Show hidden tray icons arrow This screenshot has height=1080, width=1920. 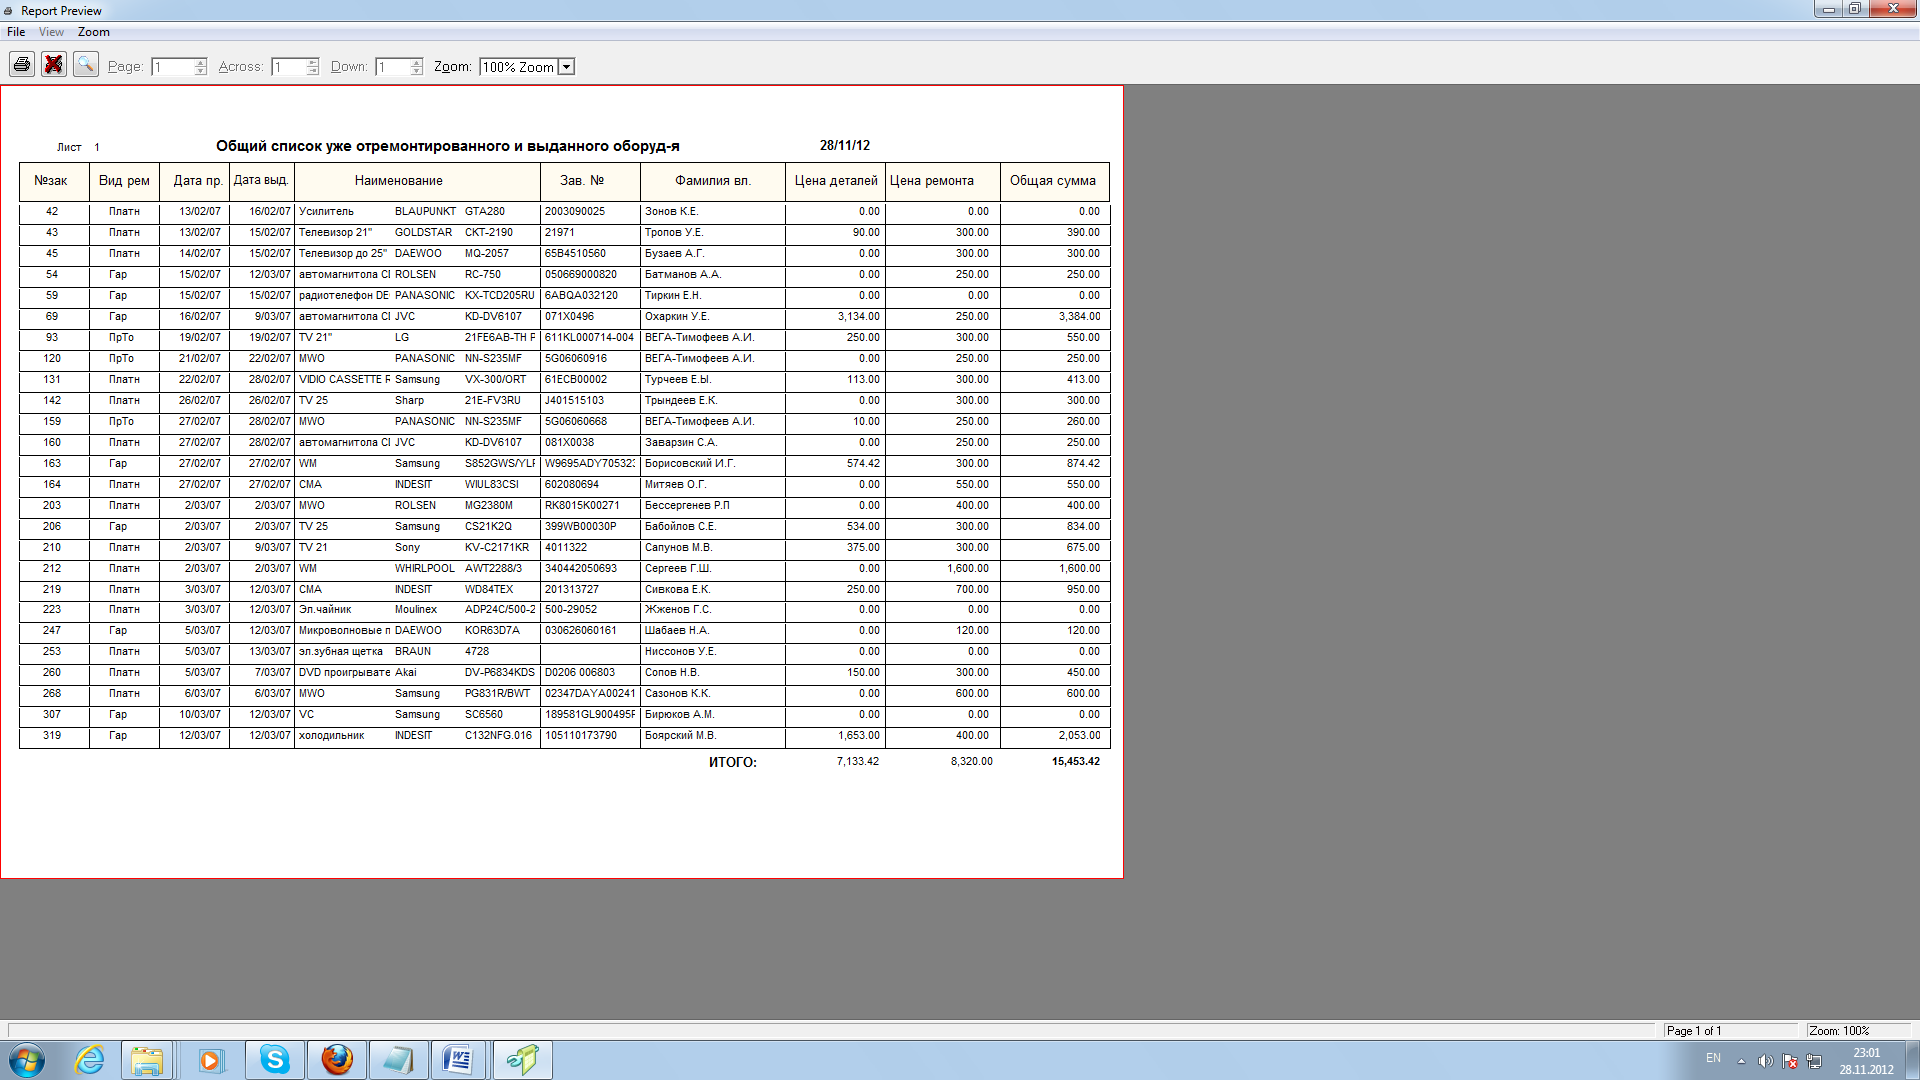1741,1061
